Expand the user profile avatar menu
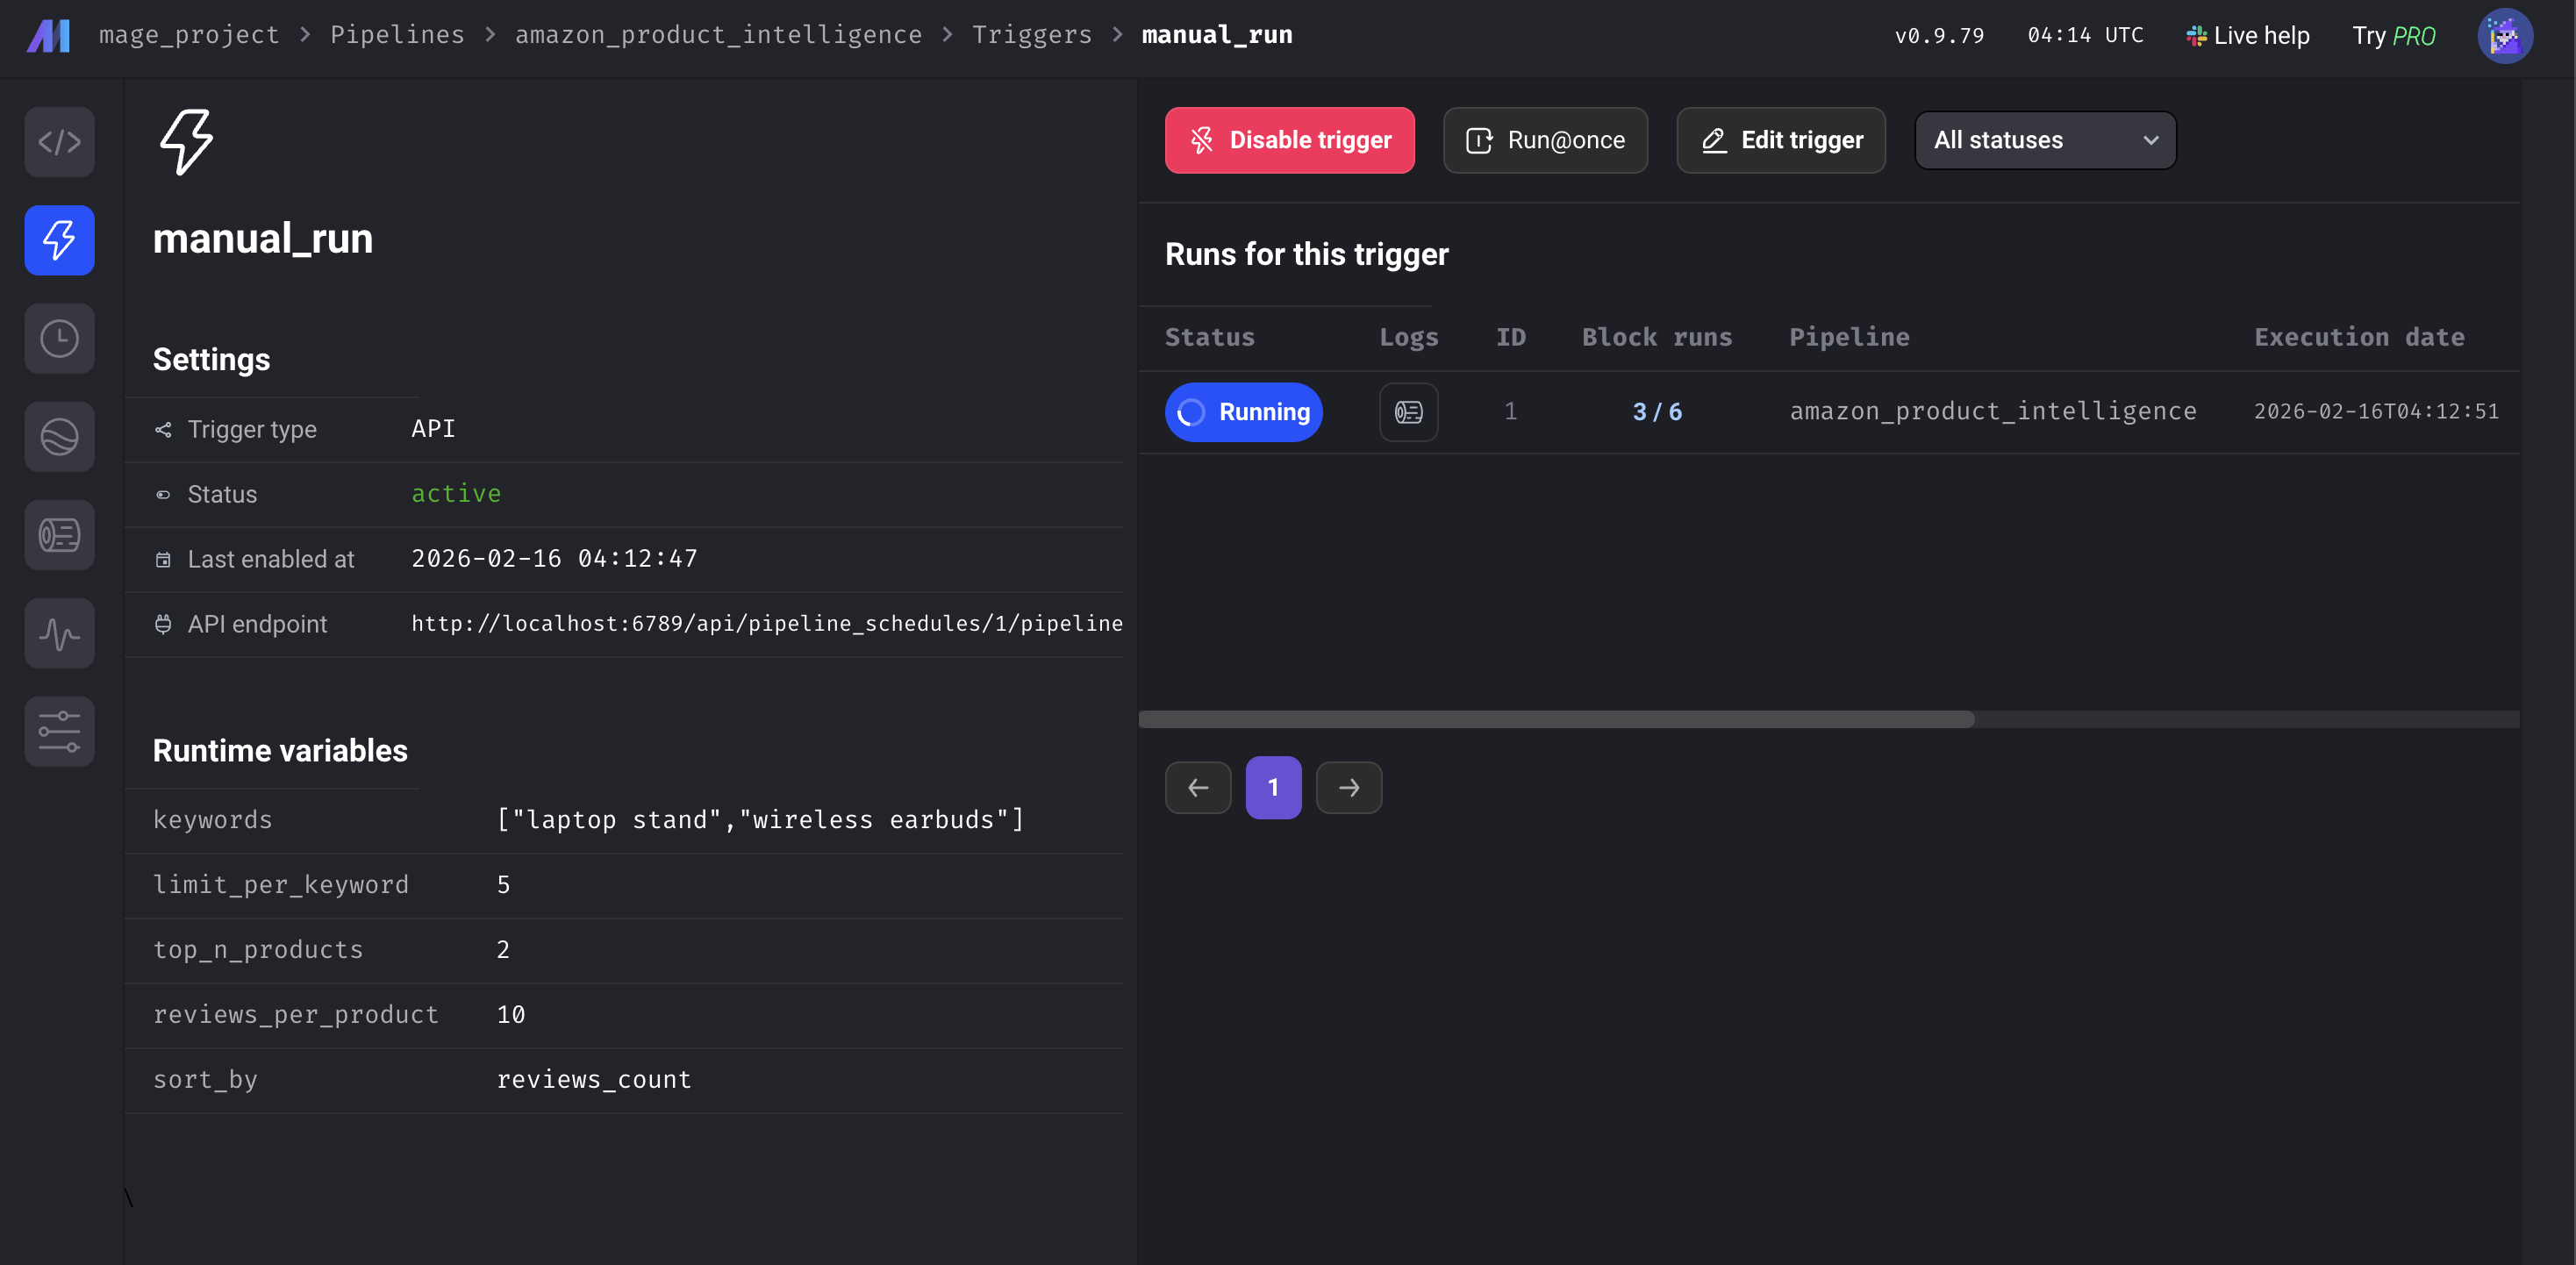Viewport: 2576px width, 1265px height. 2504,35
